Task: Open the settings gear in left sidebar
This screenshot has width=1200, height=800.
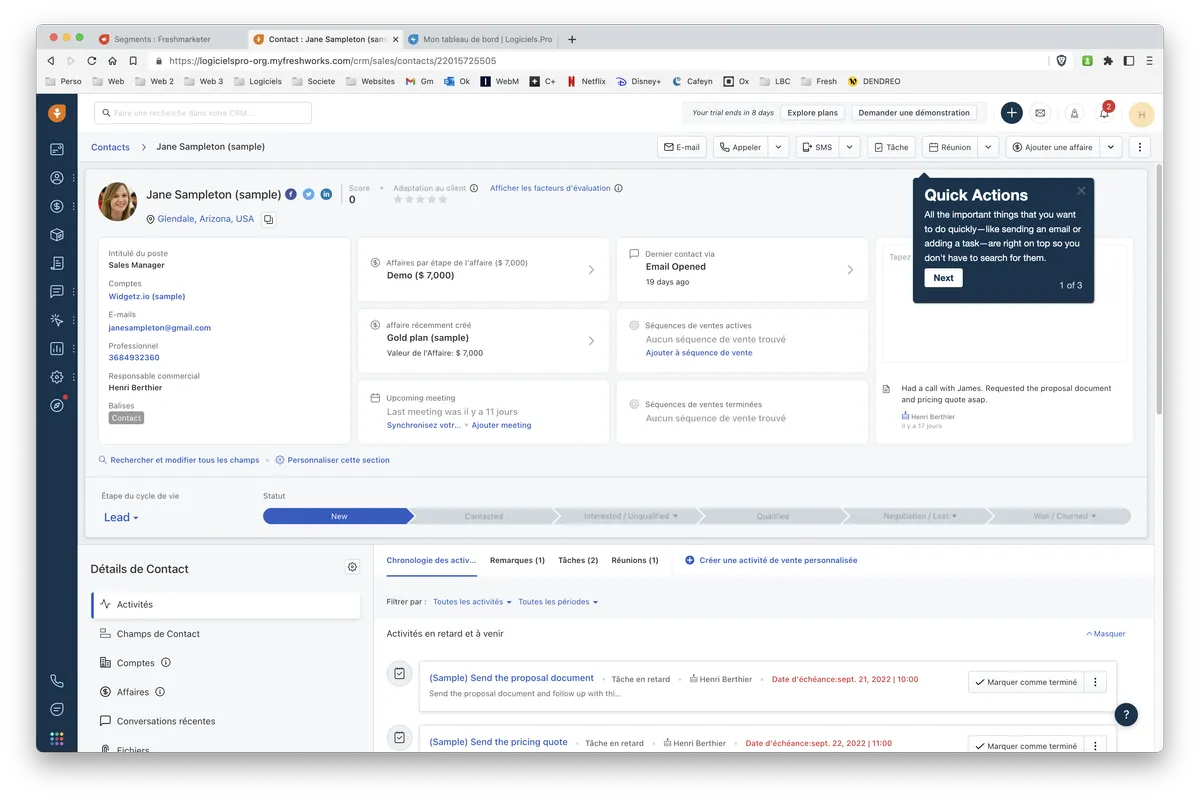Action: coord(57,377)
